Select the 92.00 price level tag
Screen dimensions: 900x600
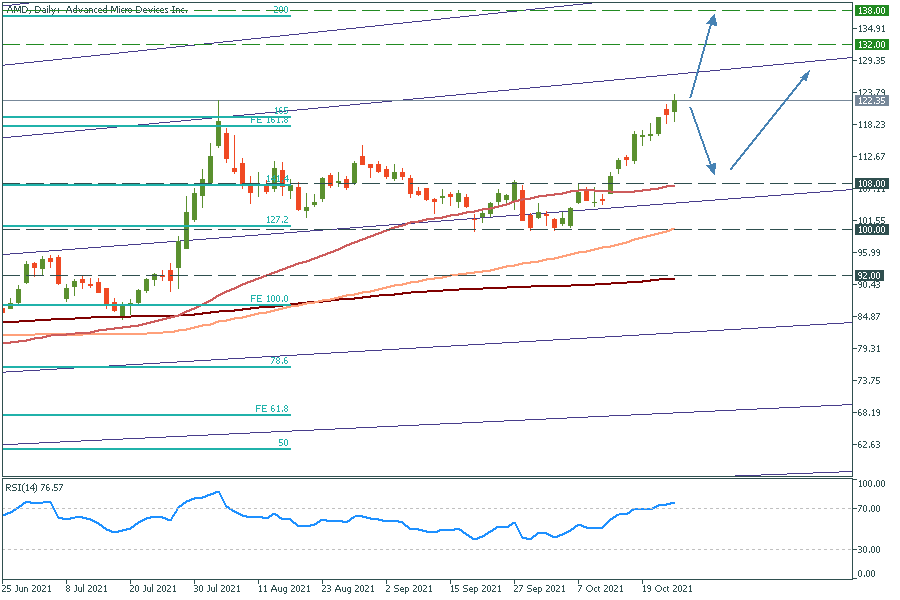pyautogui.click(x=871, y=275)
